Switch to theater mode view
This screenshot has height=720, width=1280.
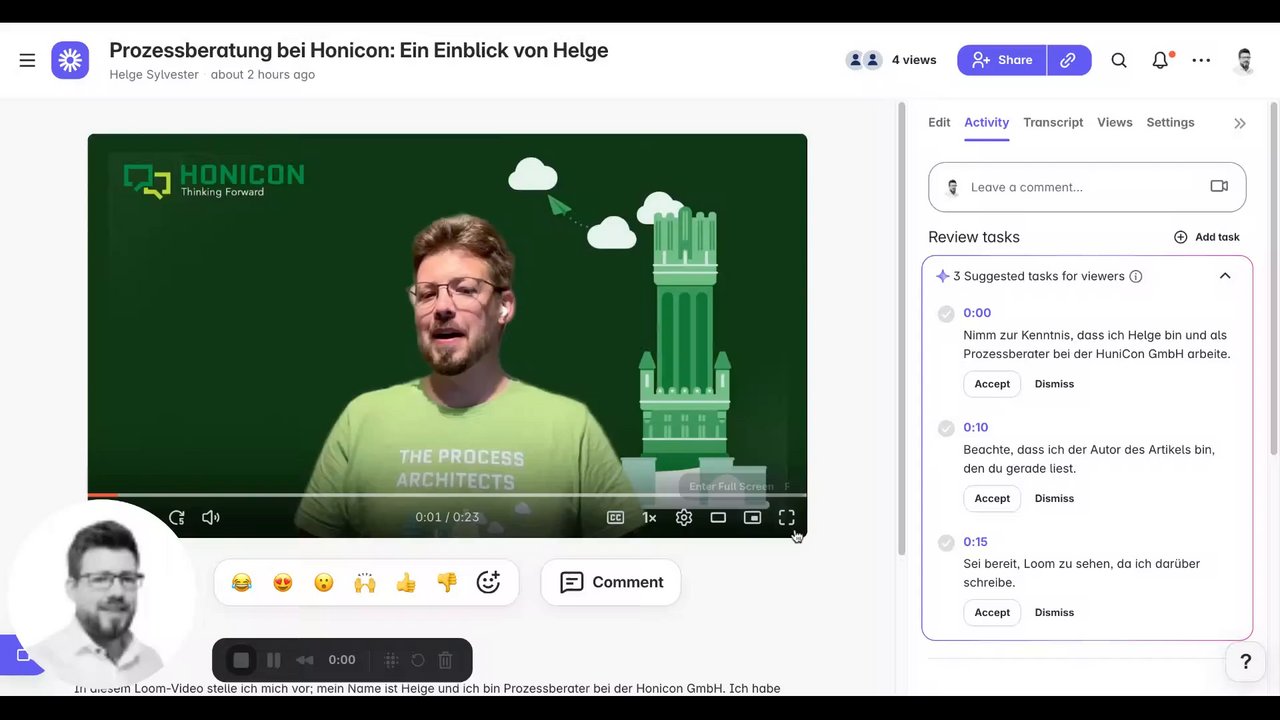[718, 517]
